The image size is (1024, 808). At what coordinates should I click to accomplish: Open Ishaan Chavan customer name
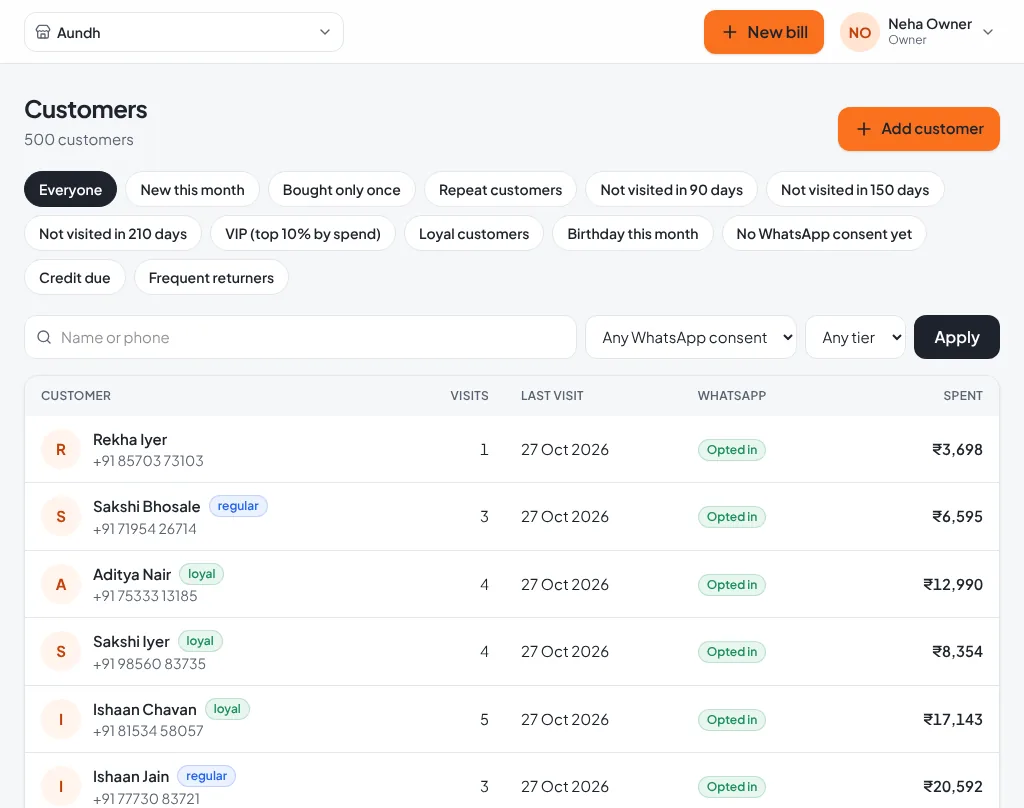144,709
